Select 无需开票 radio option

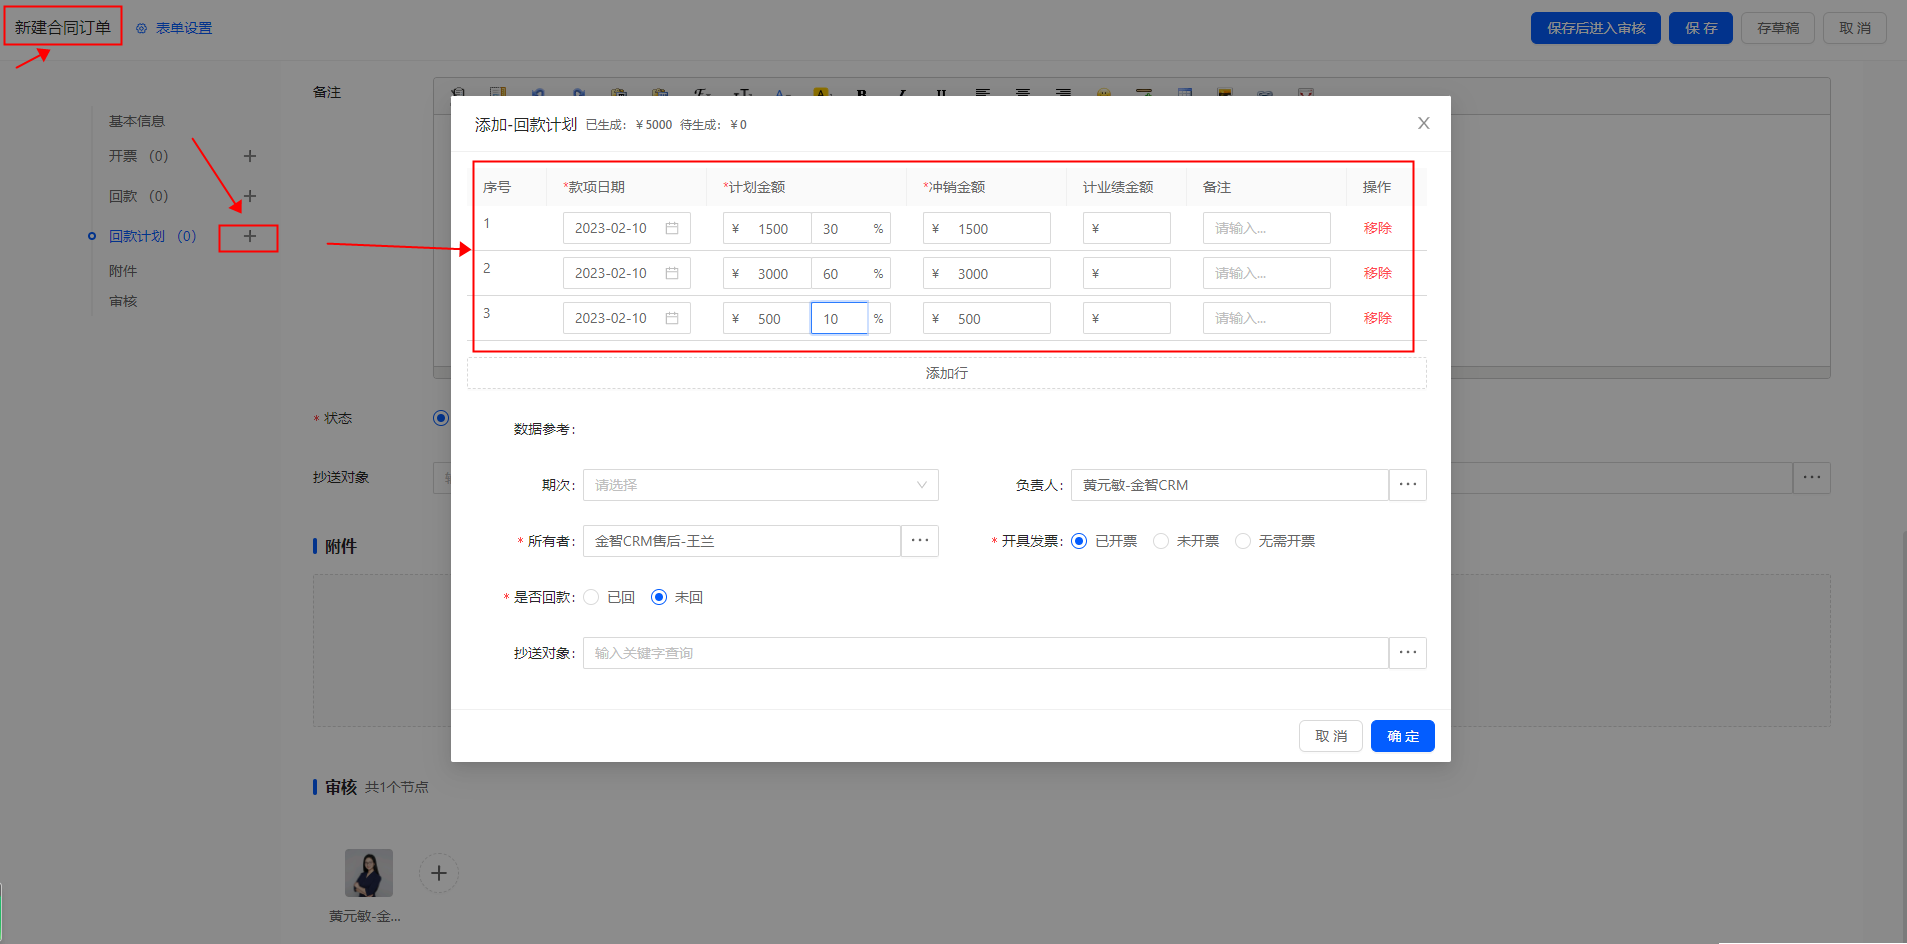click(1243, 541)
